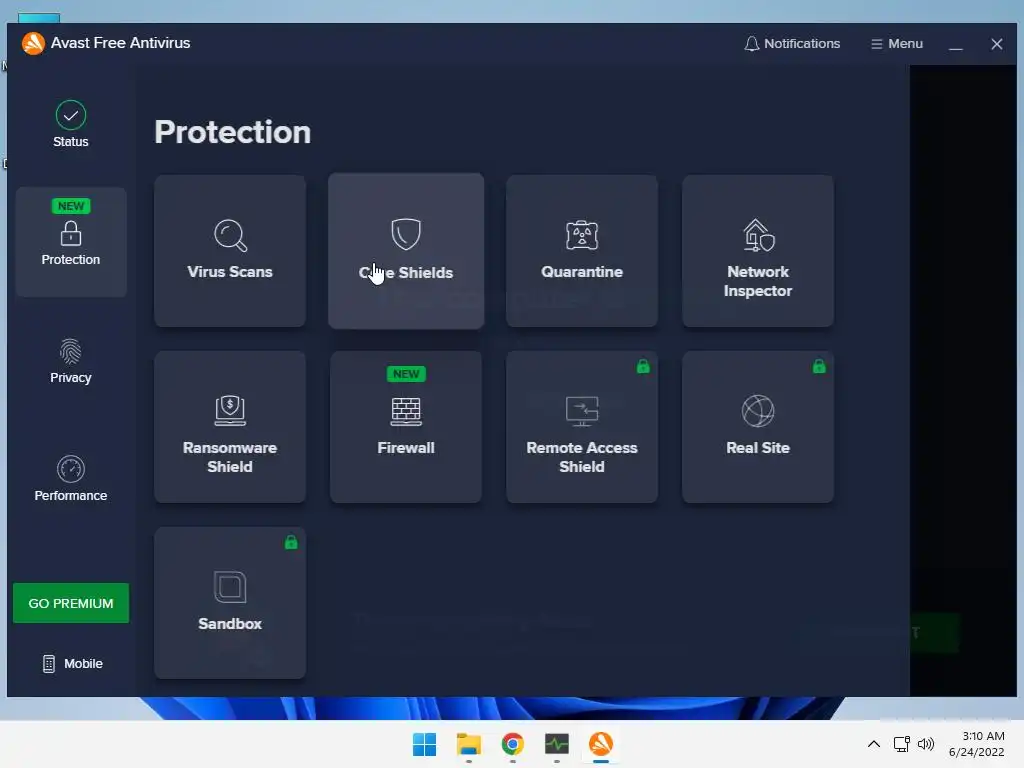Show hidden system tray icons
Viewport: 1024px width, 768px height.
874,744
